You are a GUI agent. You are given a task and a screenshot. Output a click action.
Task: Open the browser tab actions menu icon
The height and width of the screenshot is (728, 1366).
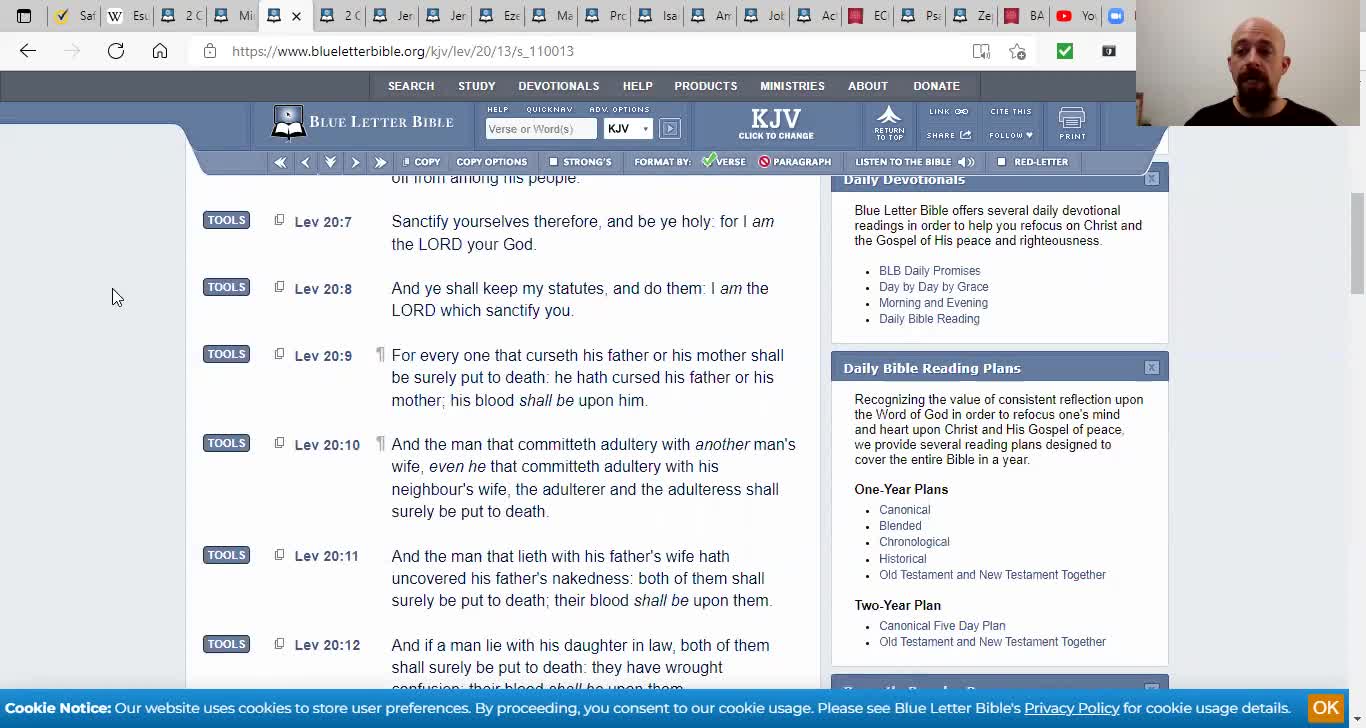pyautogui.click(x=24, y=16)
